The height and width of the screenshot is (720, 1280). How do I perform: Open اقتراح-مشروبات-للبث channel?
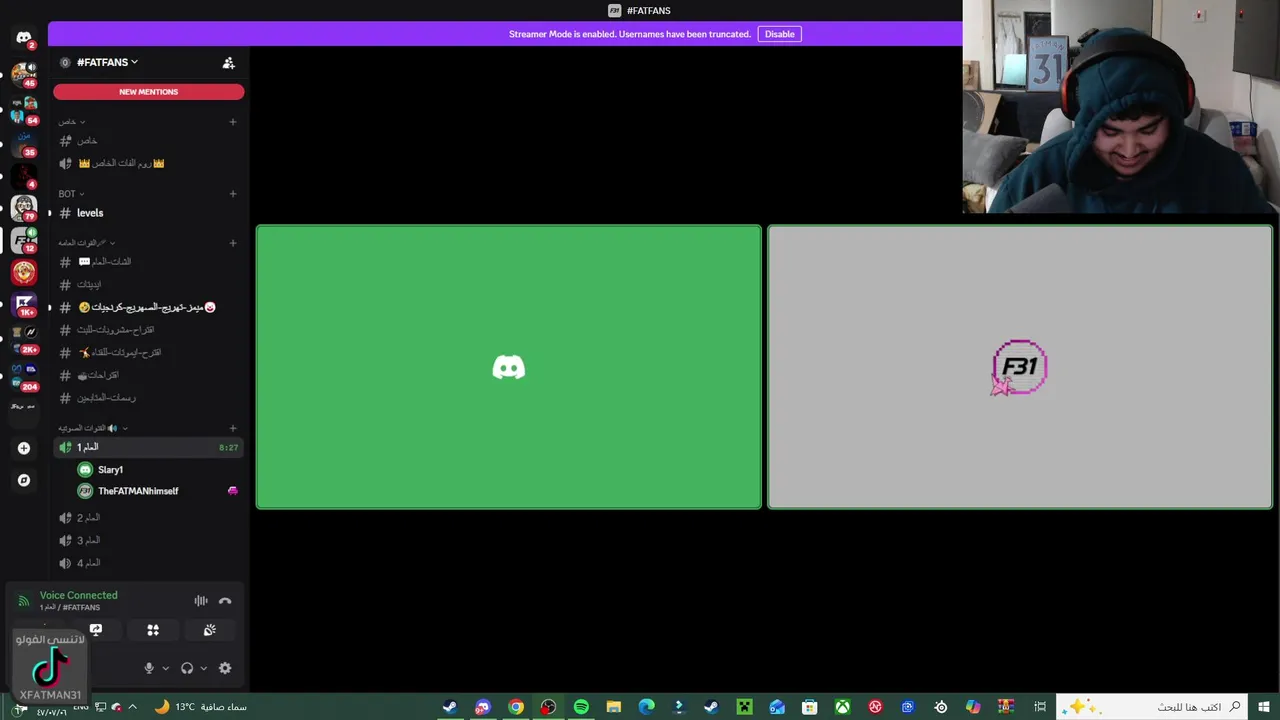click(x=148, y=330)
